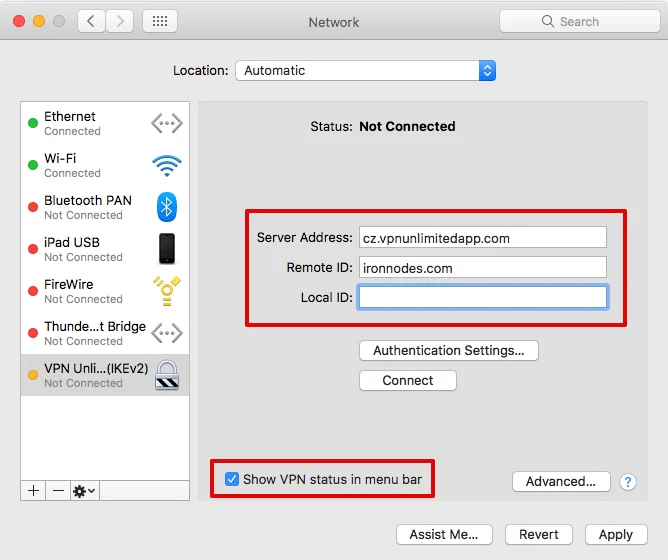This screenshot has width=668, height=560.
Task: Click the Authentication Settings button
Action: pos(448,351)
